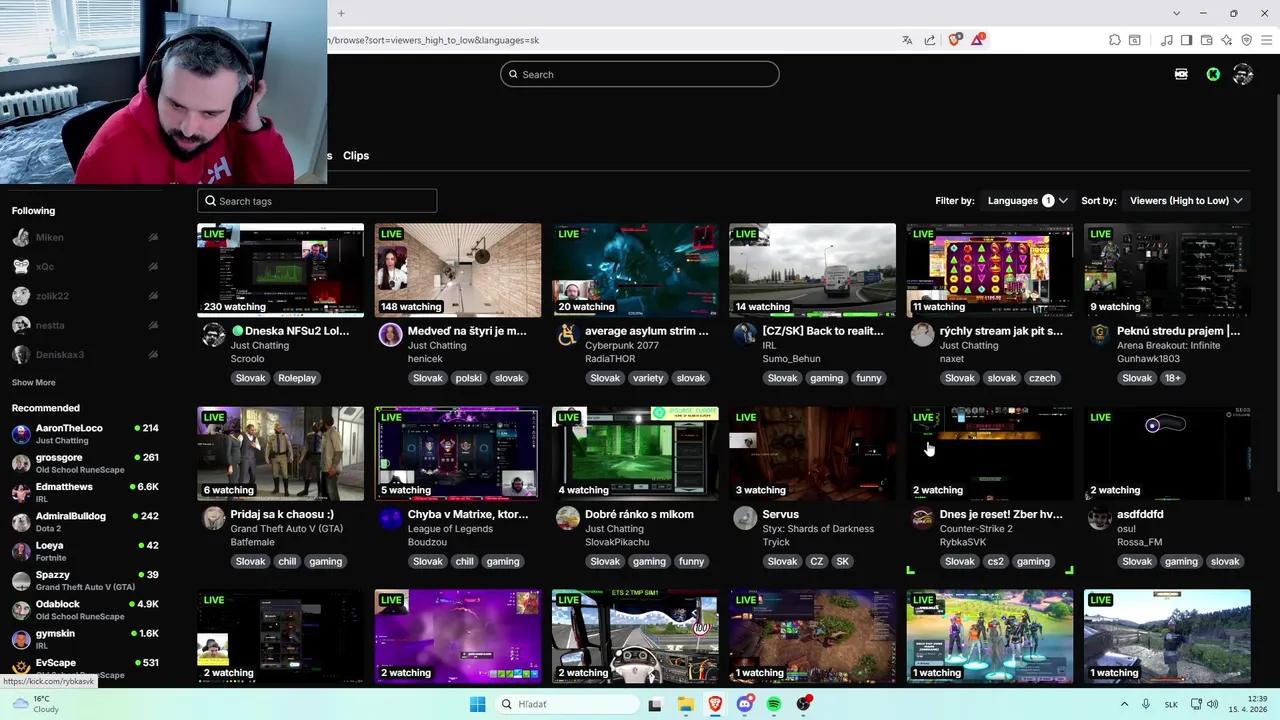Open the asdfddfd osu! stream title
Viewport: 1280px width, 720px height.
tap(1140, 514)
